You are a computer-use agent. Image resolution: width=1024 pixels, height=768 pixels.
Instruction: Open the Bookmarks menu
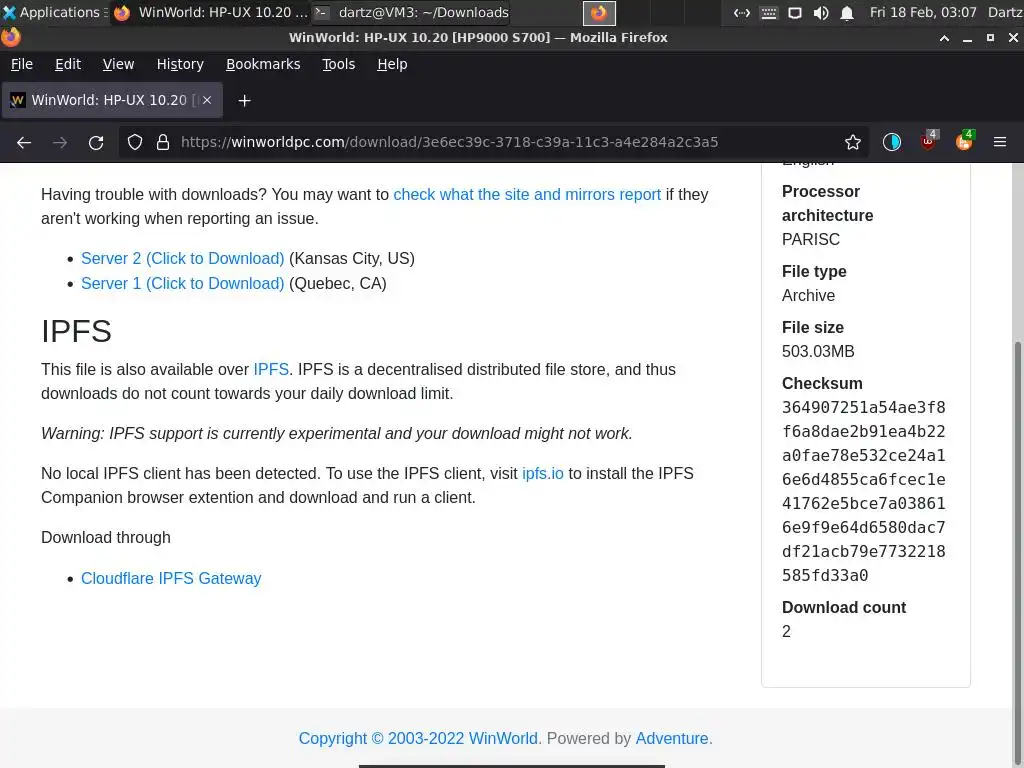point(263,64)
